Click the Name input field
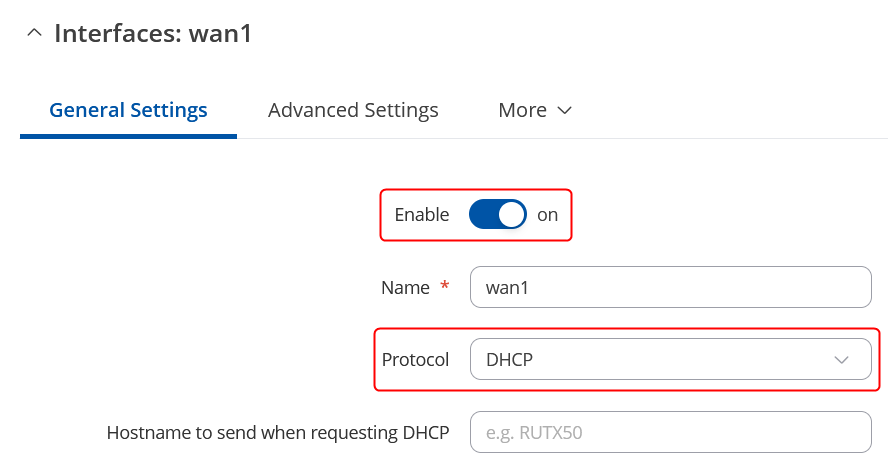The height and width of the screenshot is (468, 888). [670, 287]
